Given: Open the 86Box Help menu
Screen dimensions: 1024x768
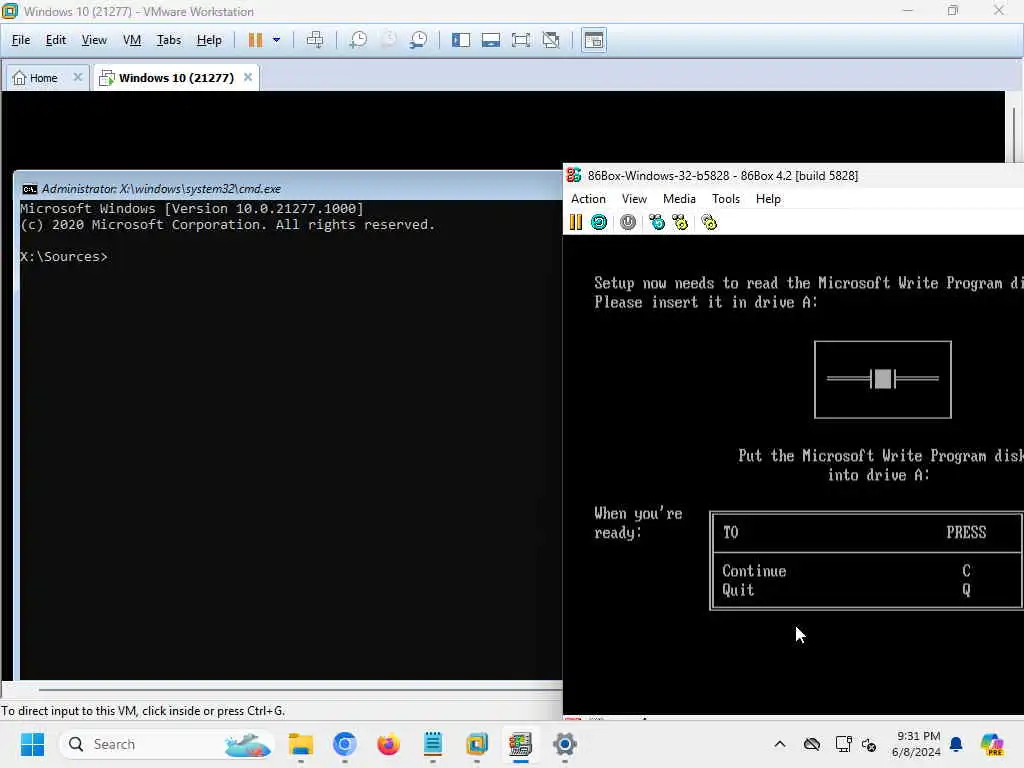Looking at the screenshot, I should [768, 199].
